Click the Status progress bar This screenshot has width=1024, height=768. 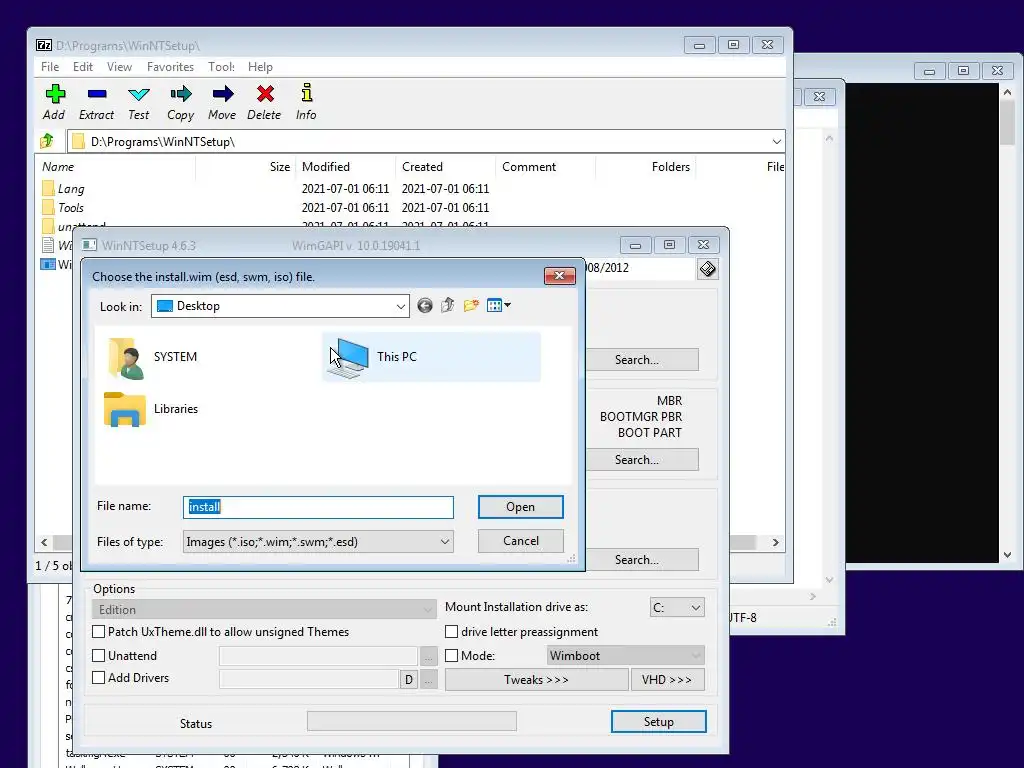pos(411,722)
